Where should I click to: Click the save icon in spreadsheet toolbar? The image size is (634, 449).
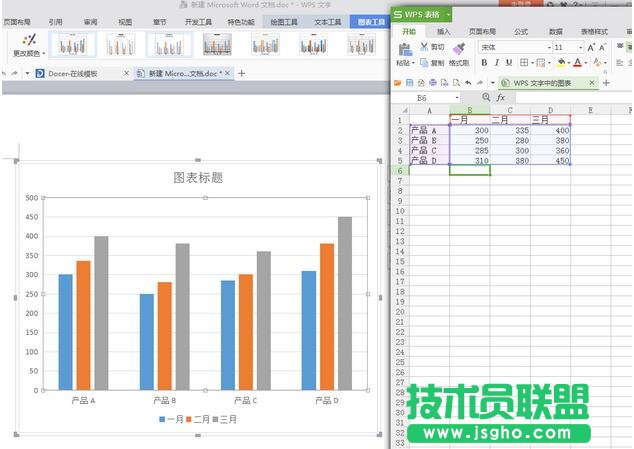click(410, 83)
